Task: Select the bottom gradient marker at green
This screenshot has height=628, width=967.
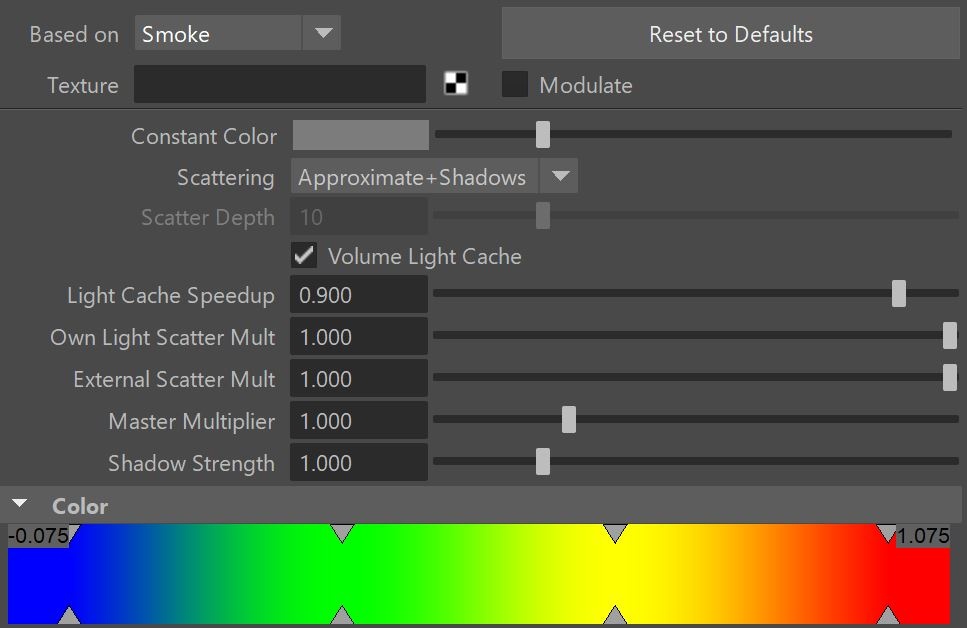Action: point(342,615)
